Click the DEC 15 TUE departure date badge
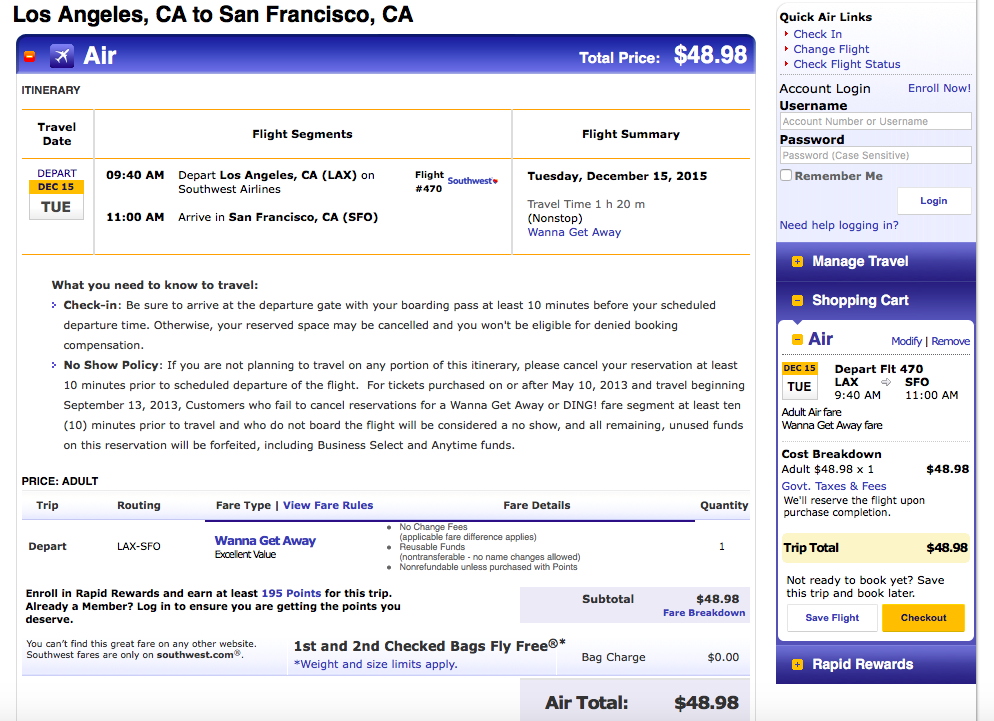 pos(56,196)
